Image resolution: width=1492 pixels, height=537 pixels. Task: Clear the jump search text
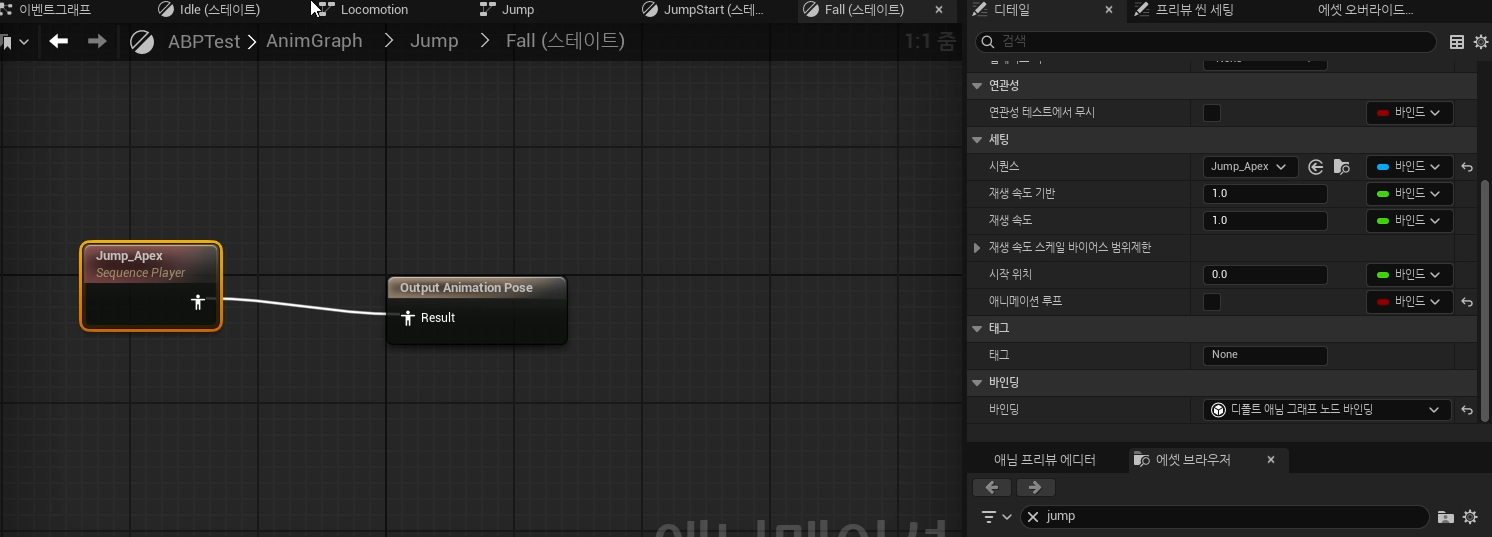(1033, 517)
